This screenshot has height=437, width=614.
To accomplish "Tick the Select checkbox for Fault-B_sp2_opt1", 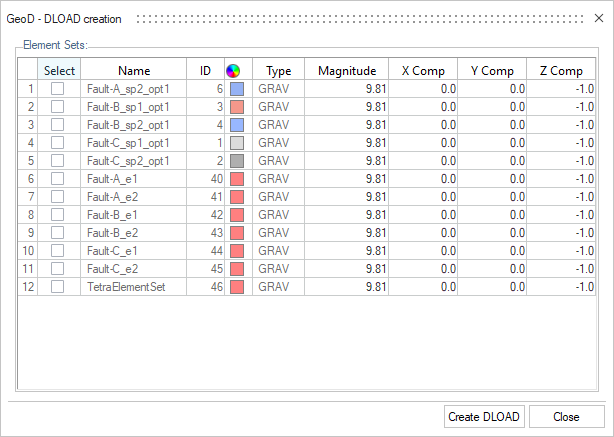I will [x=58, y=125].
